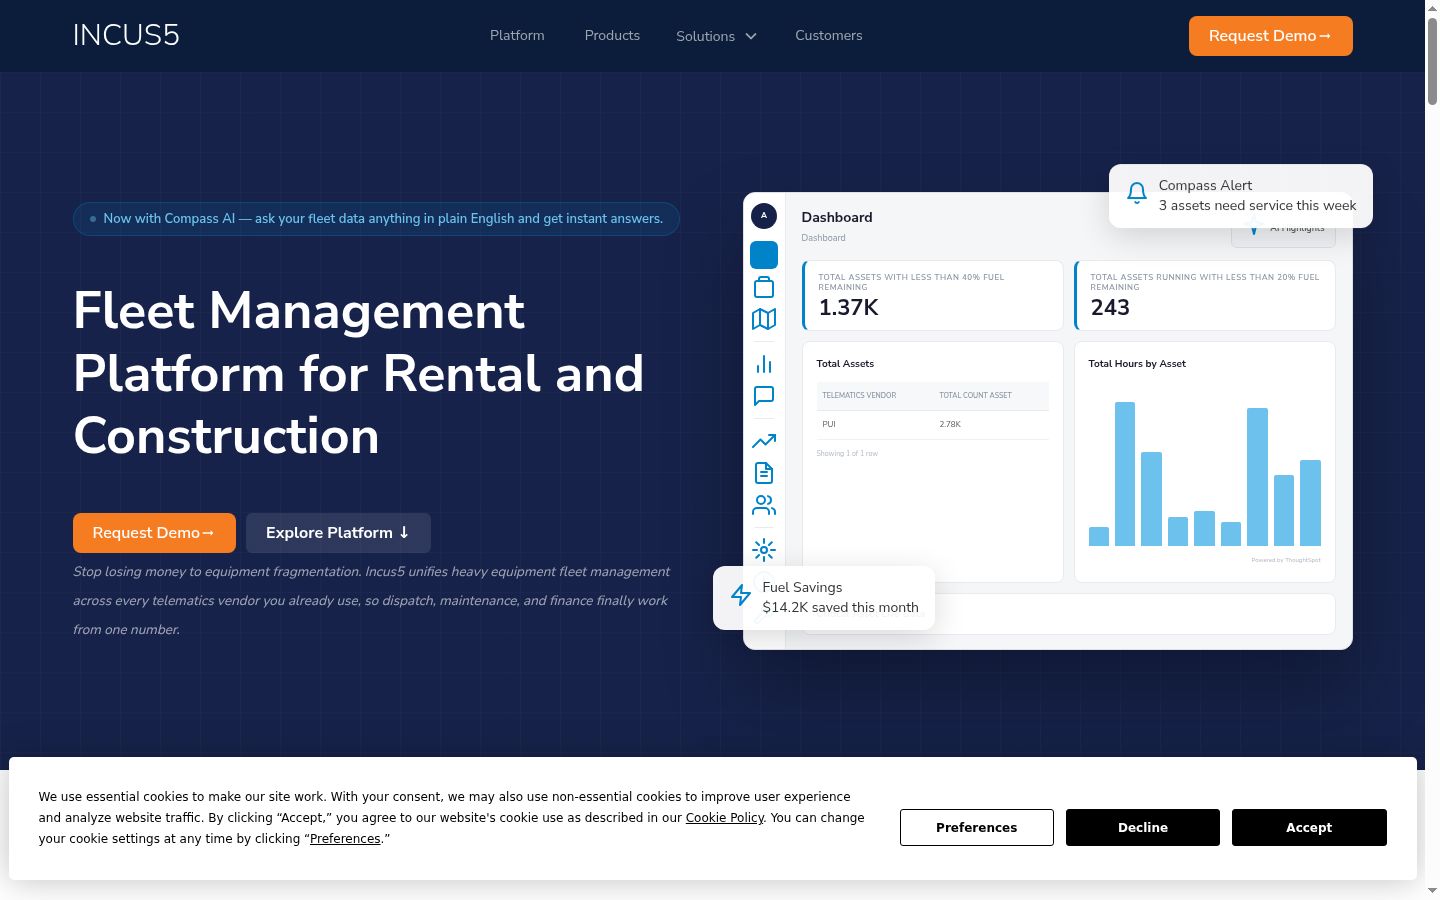Click the Total Hours by Asset title
1440x900 pixels.
(1137, 364)
